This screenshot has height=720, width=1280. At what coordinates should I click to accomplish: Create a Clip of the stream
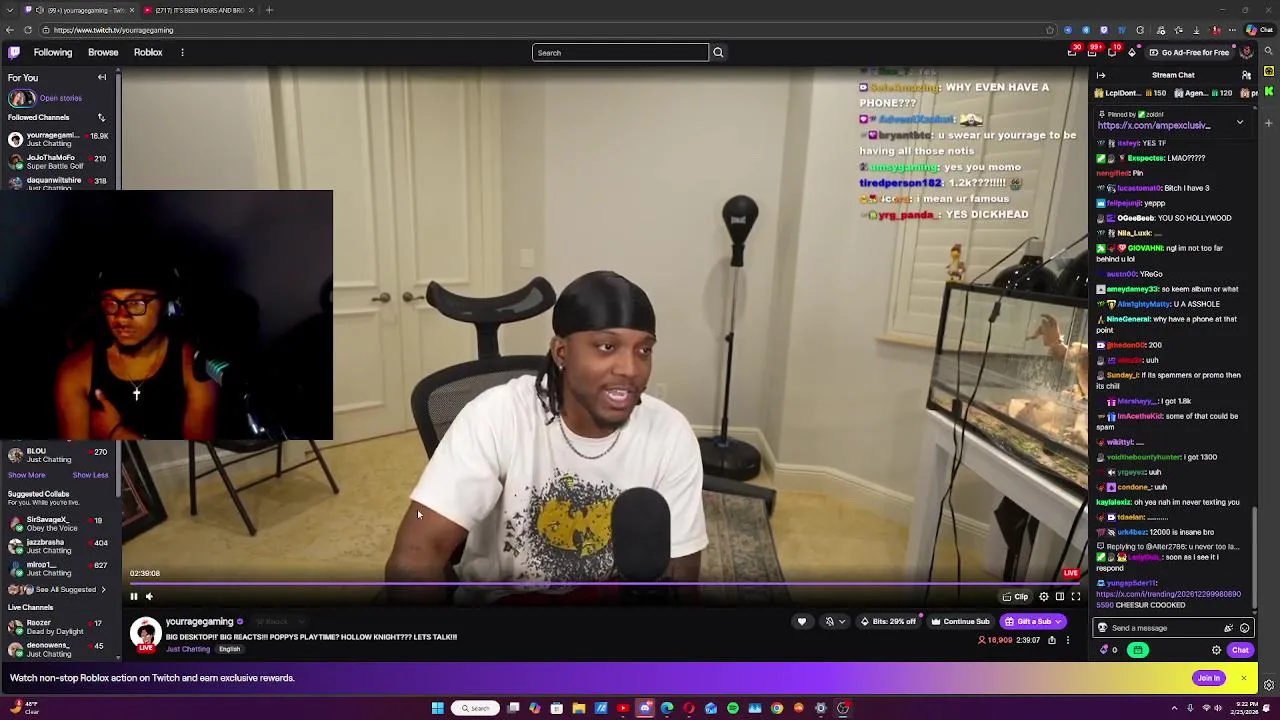tap(1015, 597)
